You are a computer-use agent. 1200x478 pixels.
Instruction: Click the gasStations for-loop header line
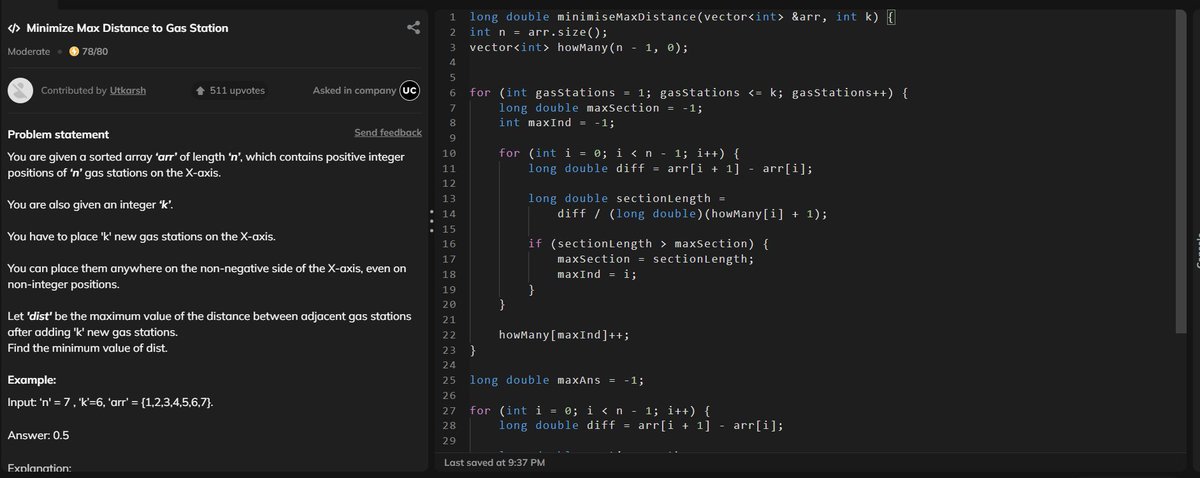(688, 93)
